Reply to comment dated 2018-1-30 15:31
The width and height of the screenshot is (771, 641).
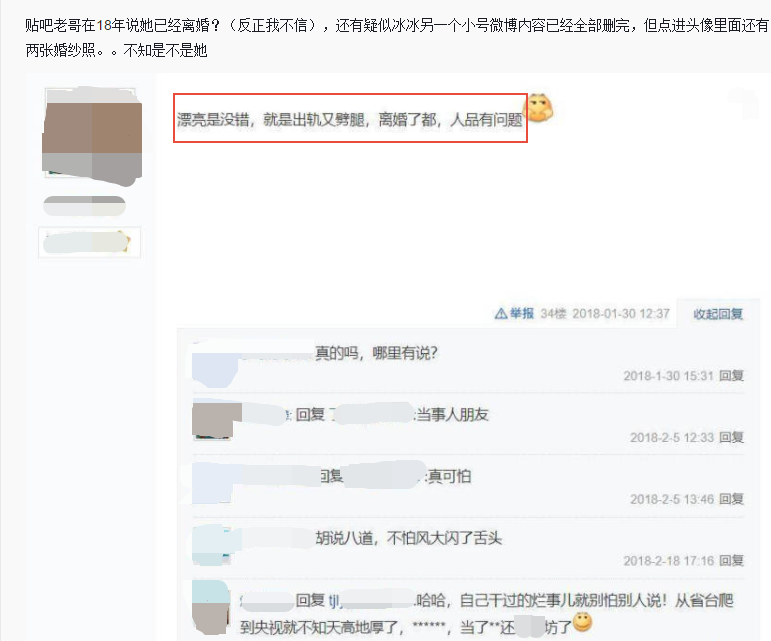pyautogui.click(x=731, y=376)
